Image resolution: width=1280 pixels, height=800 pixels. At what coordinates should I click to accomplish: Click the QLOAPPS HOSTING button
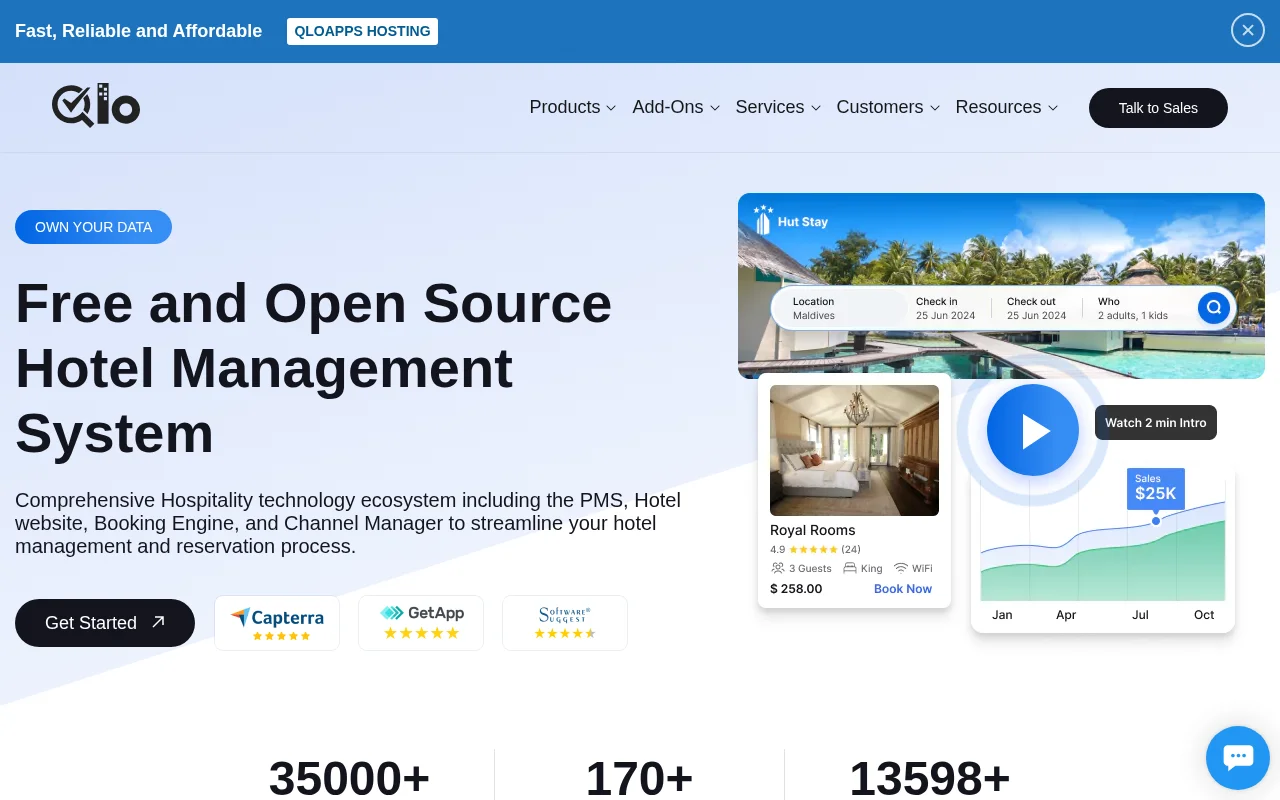point(362,31)
